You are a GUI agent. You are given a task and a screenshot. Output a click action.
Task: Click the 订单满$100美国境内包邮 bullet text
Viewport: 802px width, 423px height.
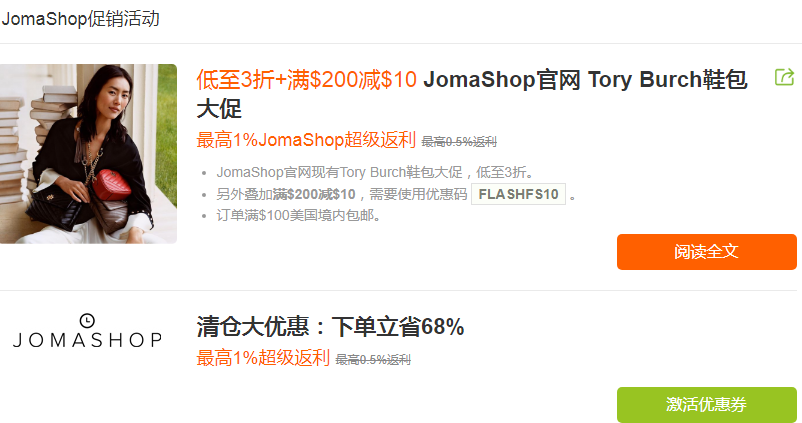[x=300, y=215]
